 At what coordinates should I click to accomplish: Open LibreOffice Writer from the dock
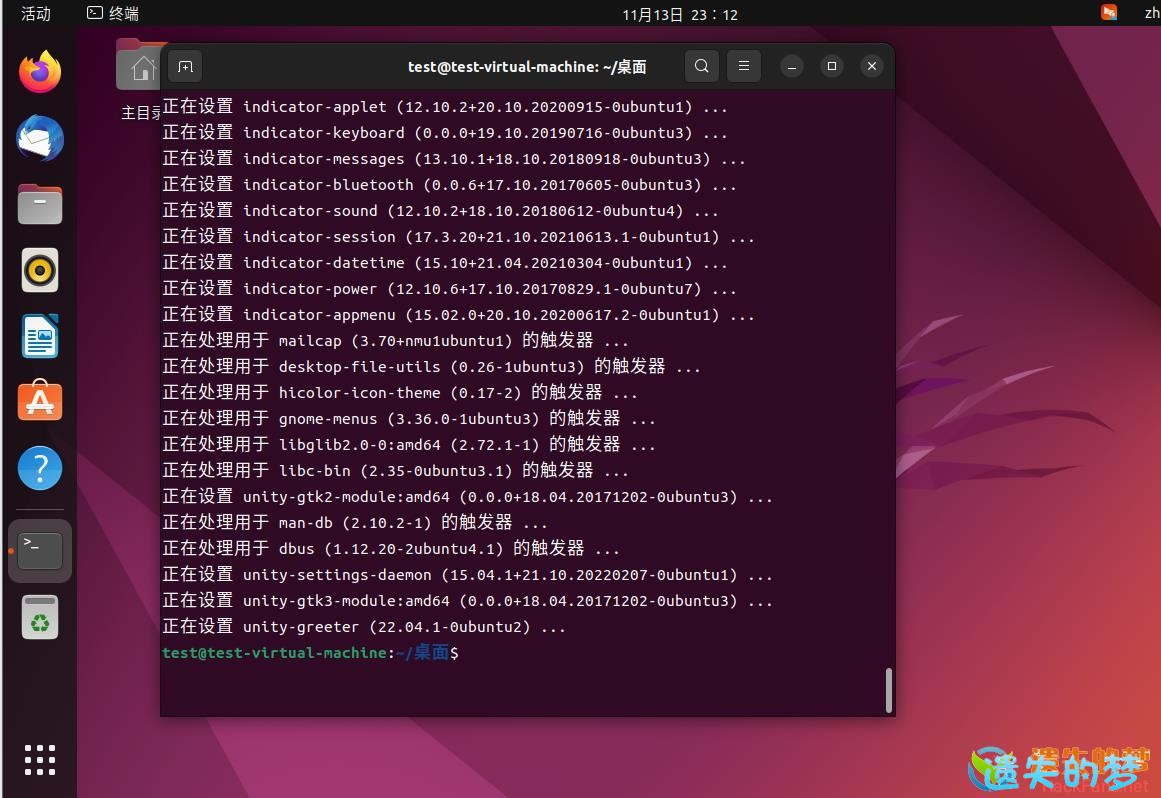(40, 336)
